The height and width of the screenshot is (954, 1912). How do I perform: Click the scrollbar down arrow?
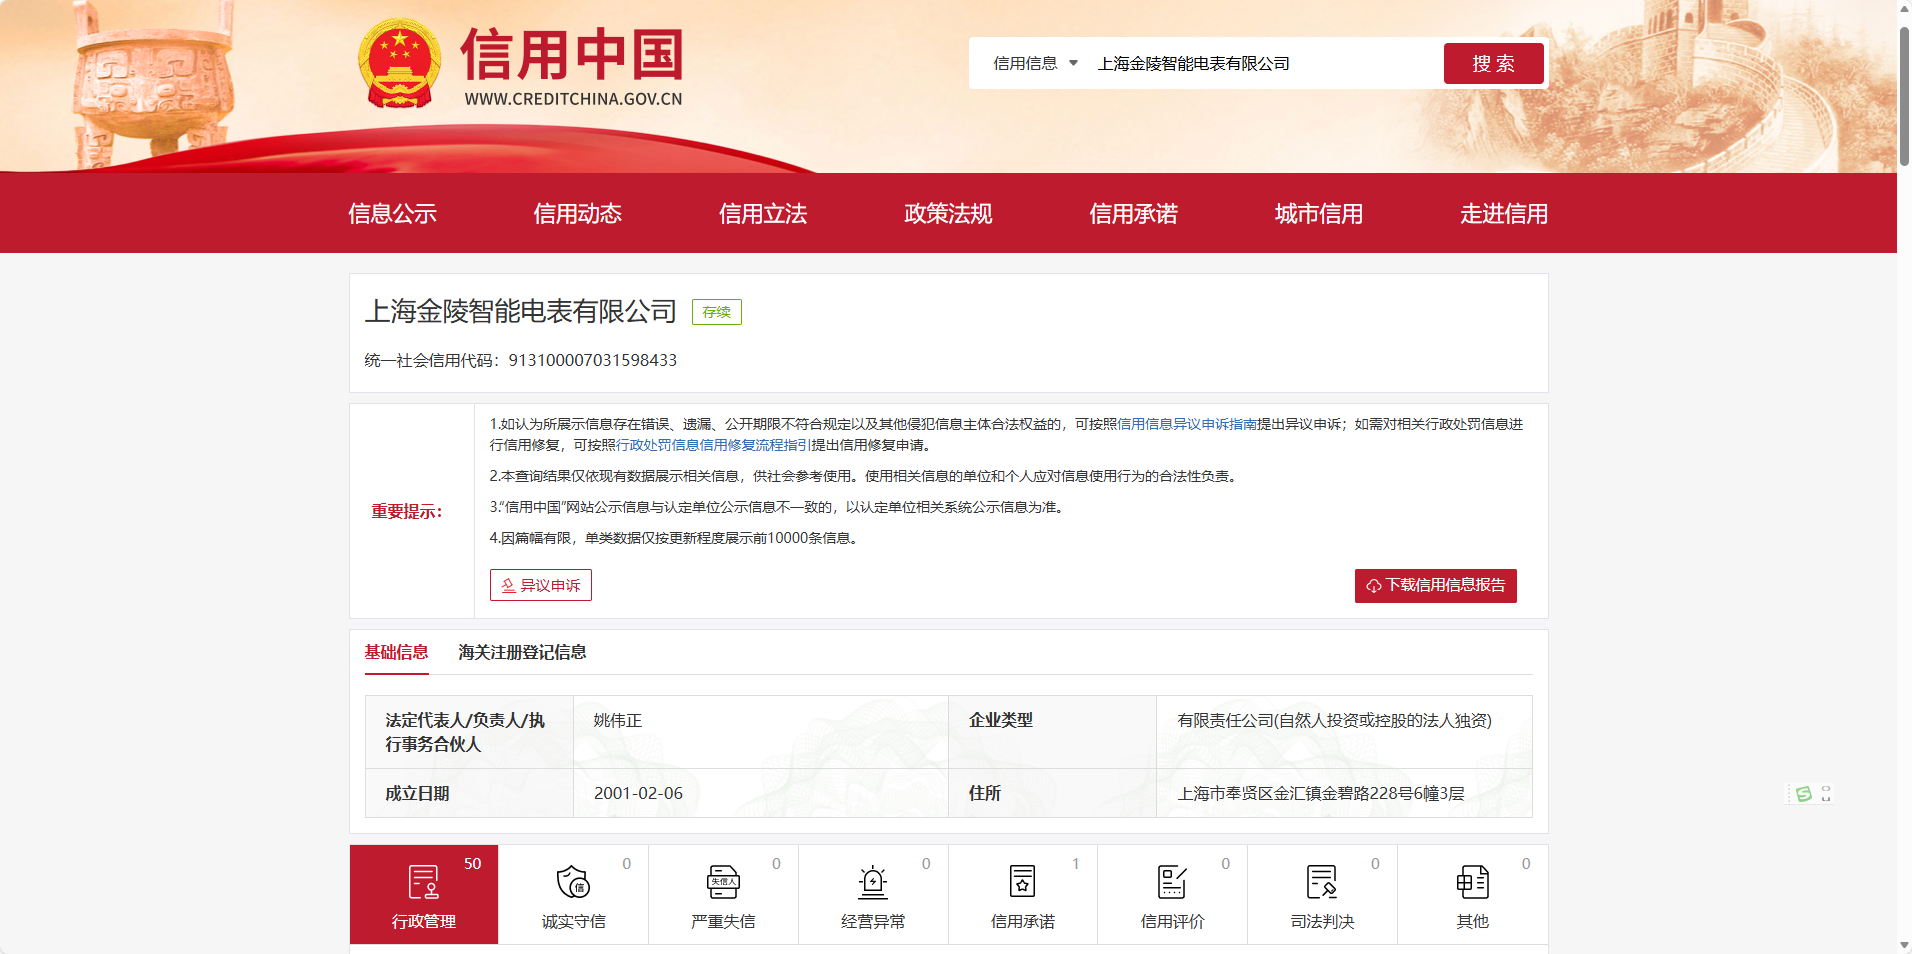[1904, 946]
